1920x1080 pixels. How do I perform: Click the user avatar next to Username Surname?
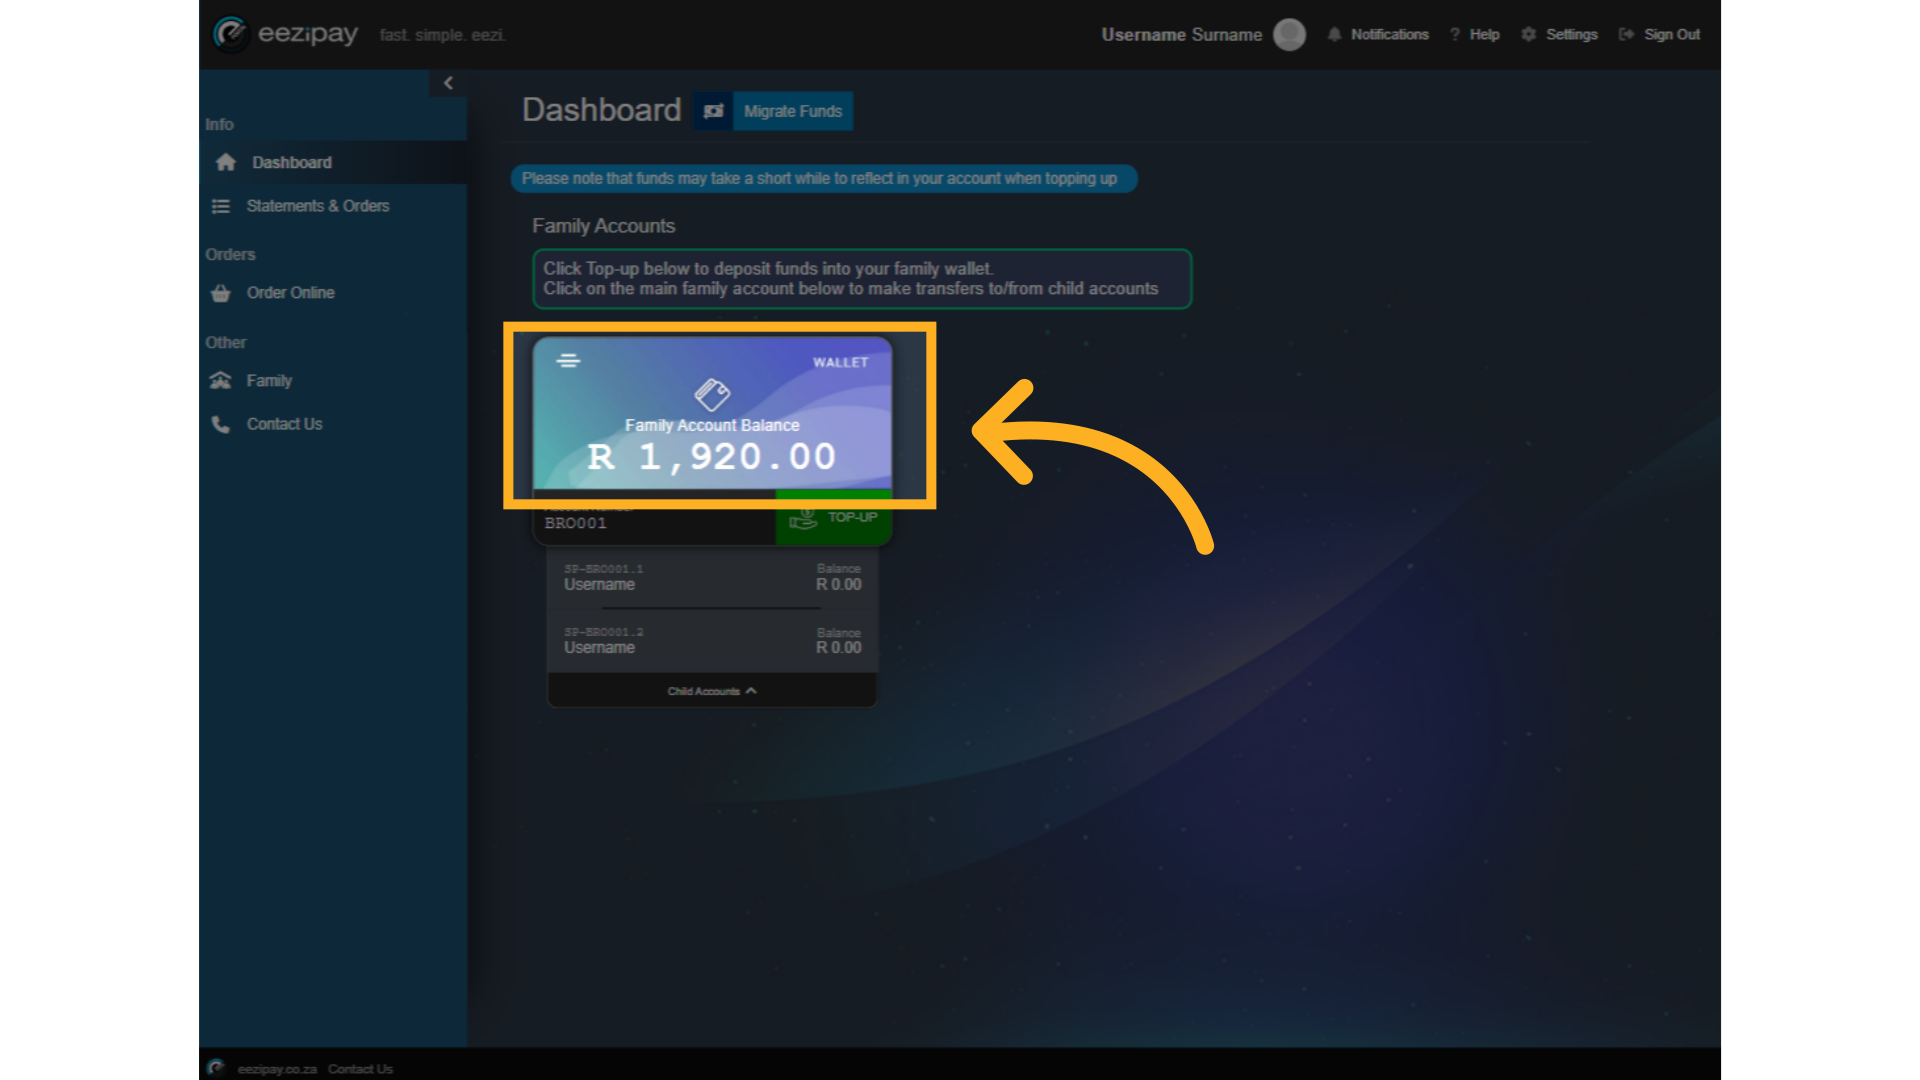1289,34
